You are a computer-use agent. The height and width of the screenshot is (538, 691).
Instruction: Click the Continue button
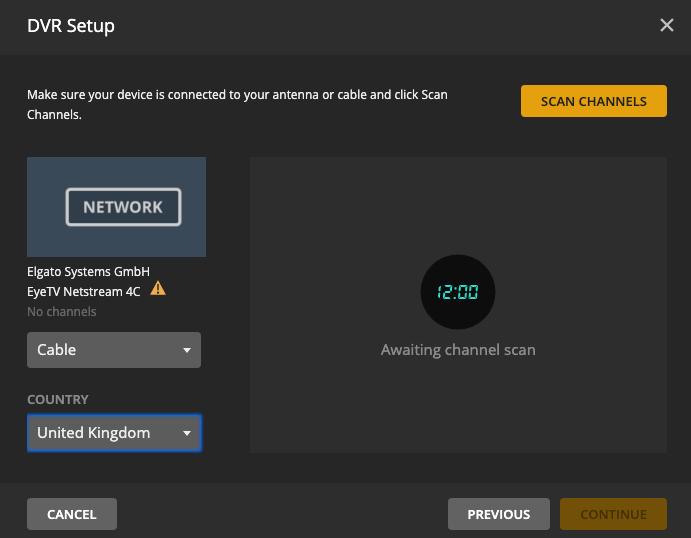click(613, 514)
